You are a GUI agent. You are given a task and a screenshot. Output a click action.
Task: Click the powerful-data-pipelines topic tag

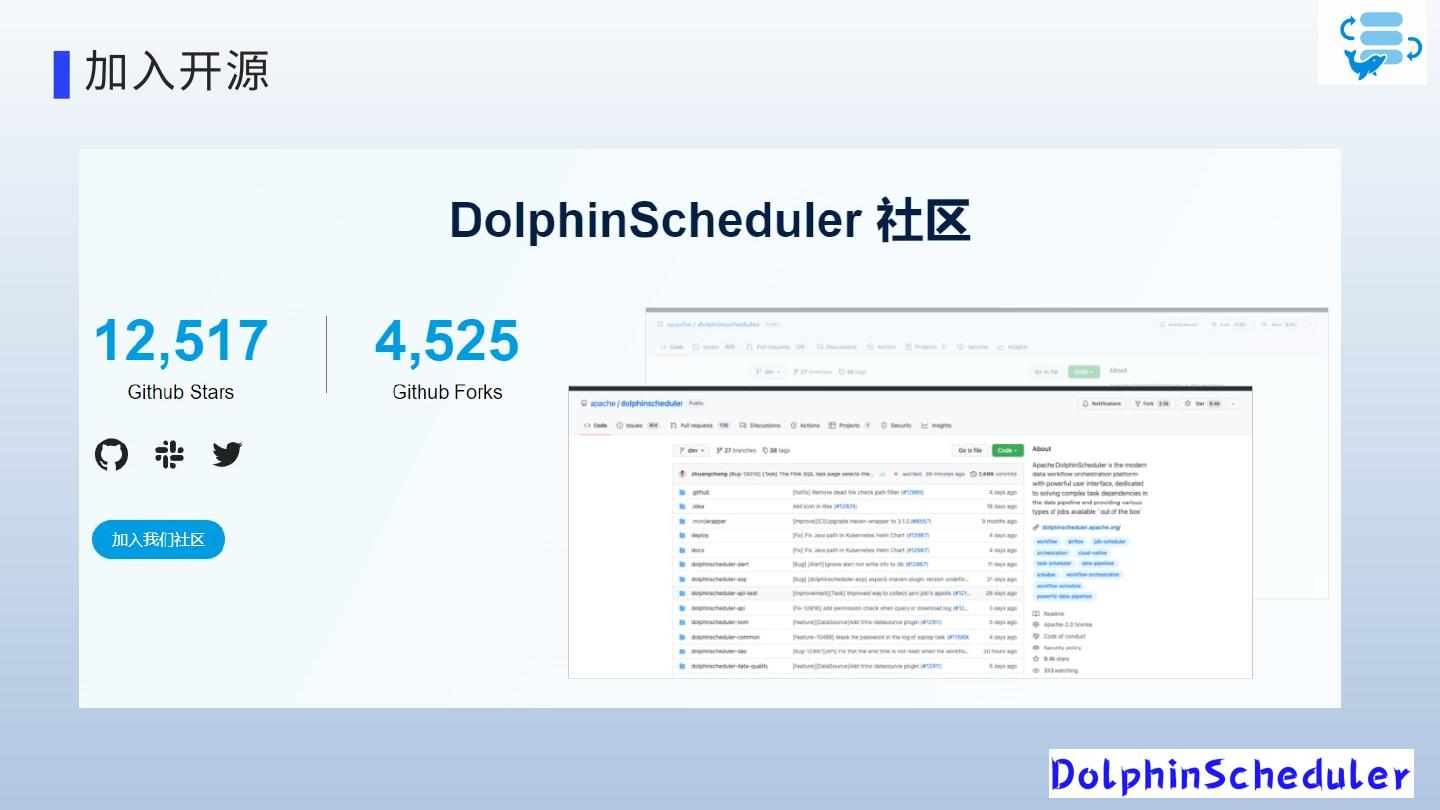pyautogui.click(x=1064, y=597)
